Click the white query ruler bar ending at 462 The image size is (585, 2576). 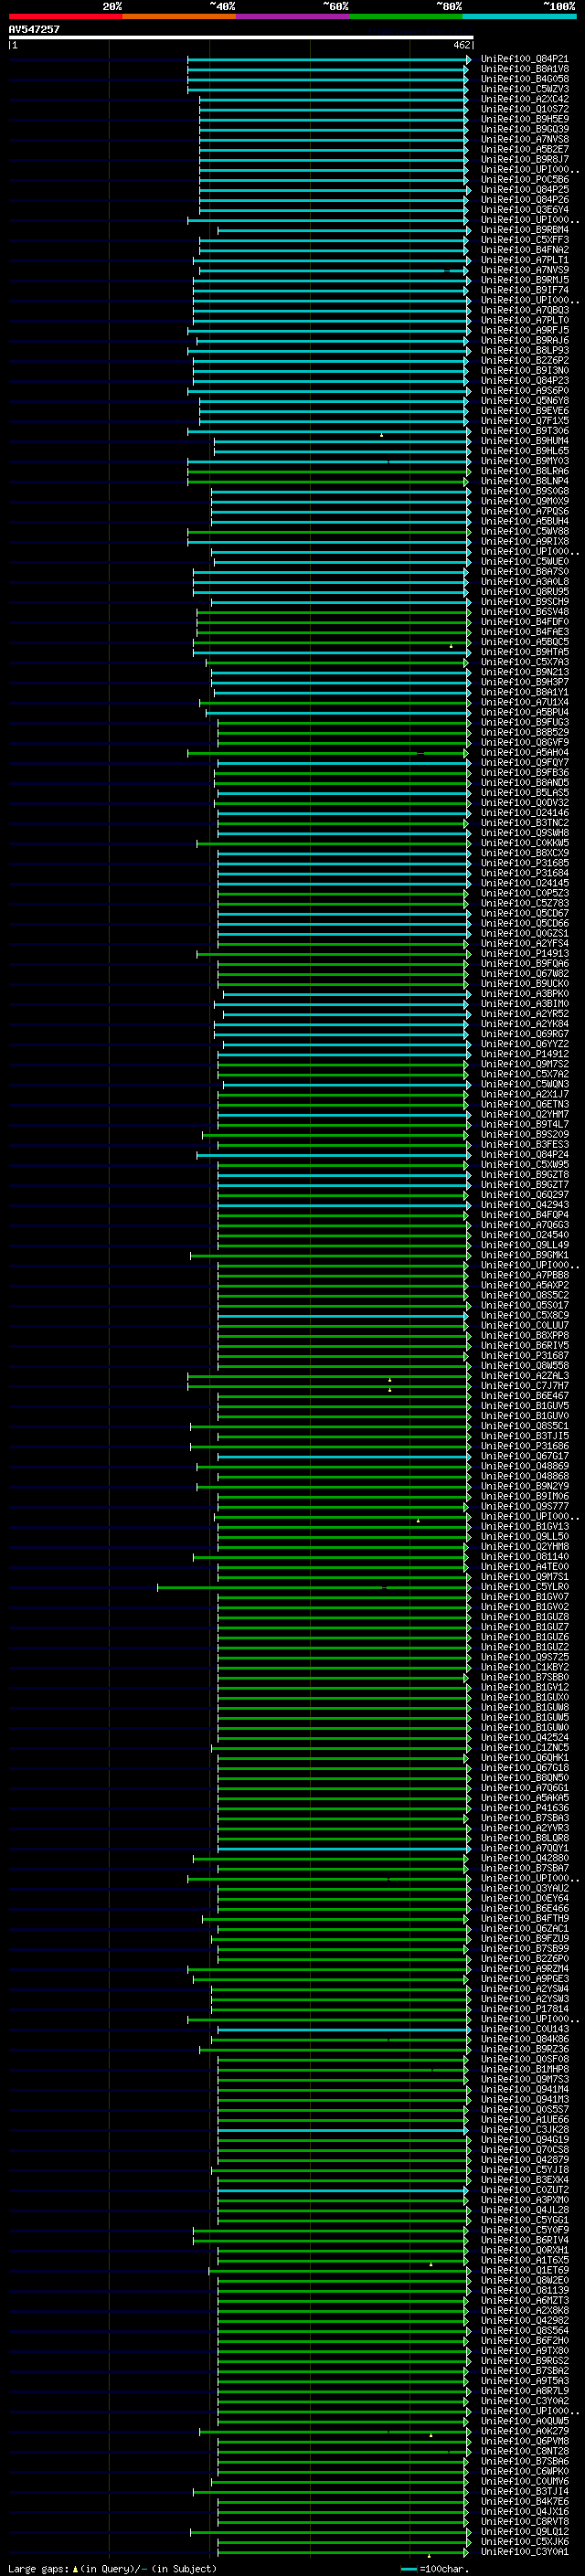pyautogui.click(x=240, y=38)
